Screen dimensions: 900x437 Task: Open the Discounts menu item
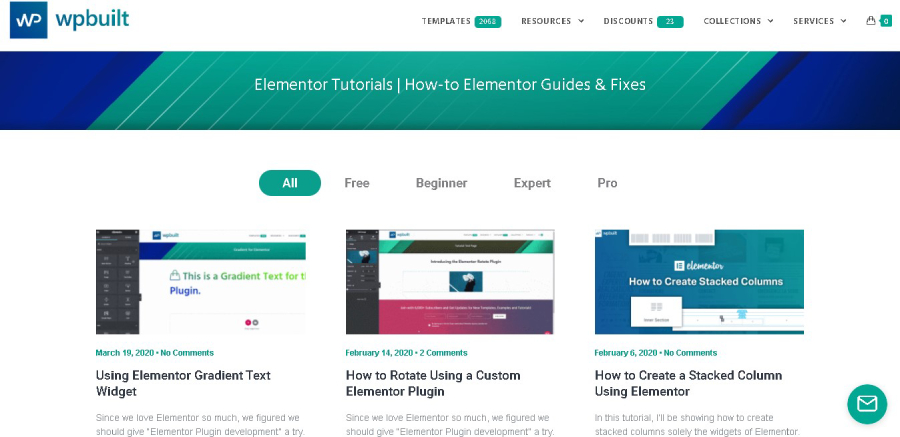pyautogui.click(x=628, y=21)
